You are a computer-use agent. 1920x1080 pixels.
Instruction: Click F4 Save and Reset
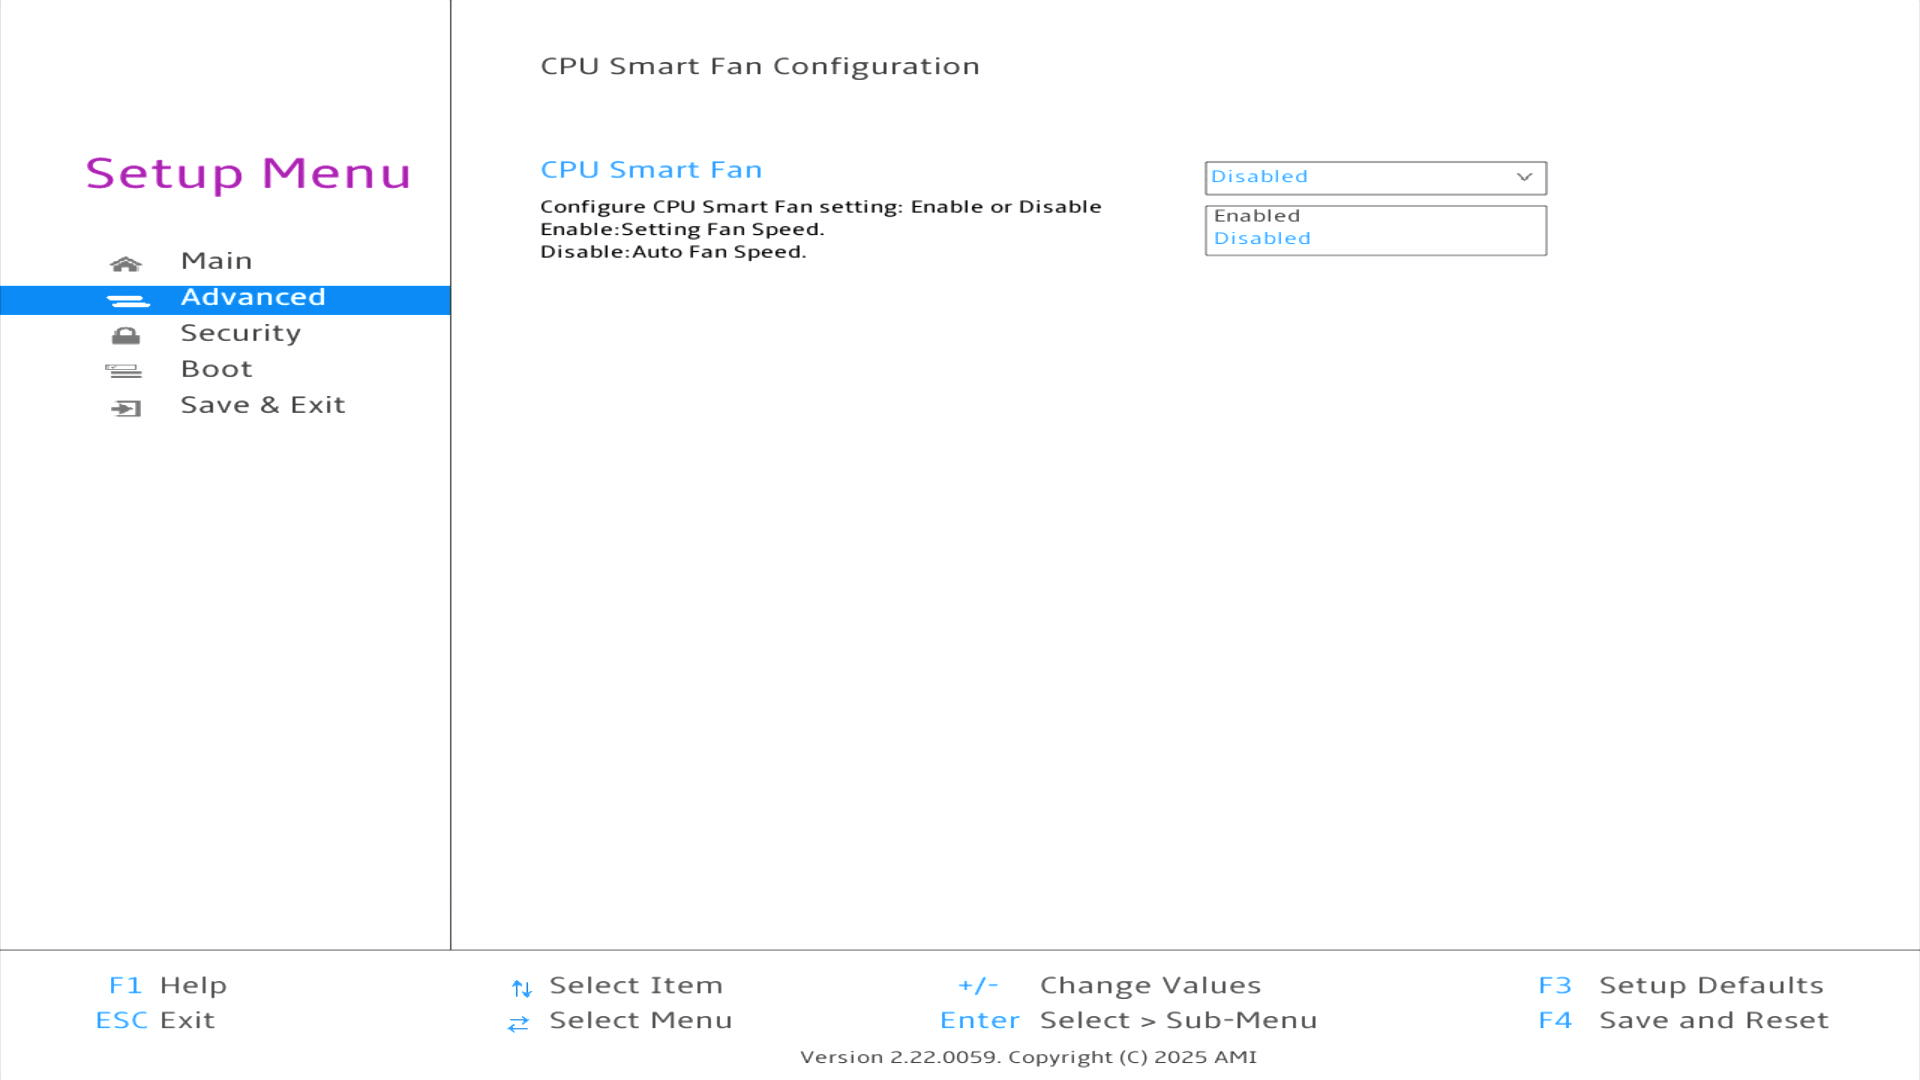(x=1683, y=1020)
